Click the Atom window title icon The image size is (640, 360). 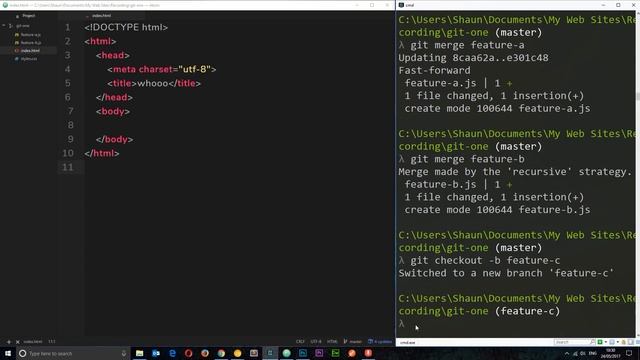pos(5,5)
